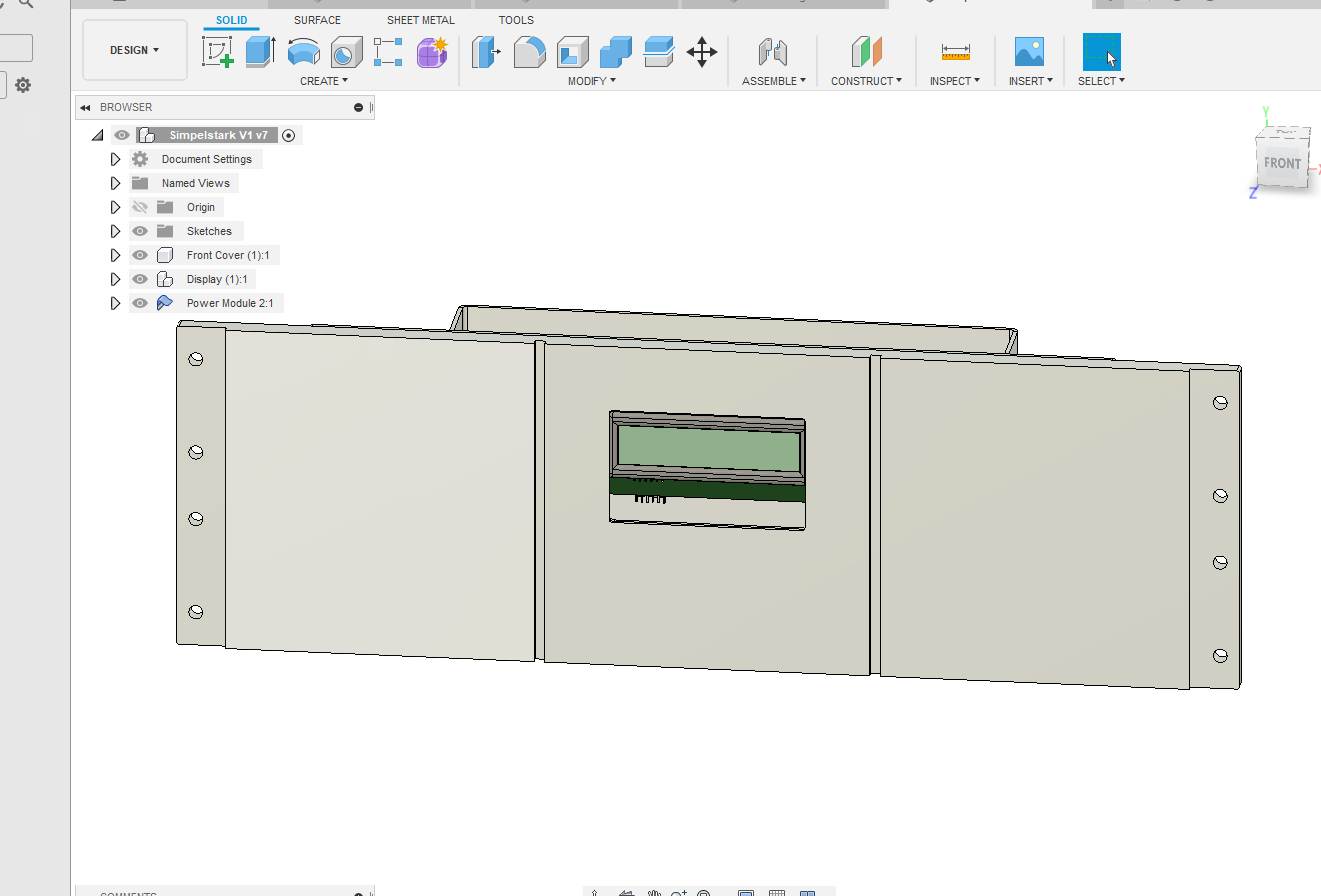Click the blue Select tool icon
This screenshot has width=1321, height=896.
1102,52
